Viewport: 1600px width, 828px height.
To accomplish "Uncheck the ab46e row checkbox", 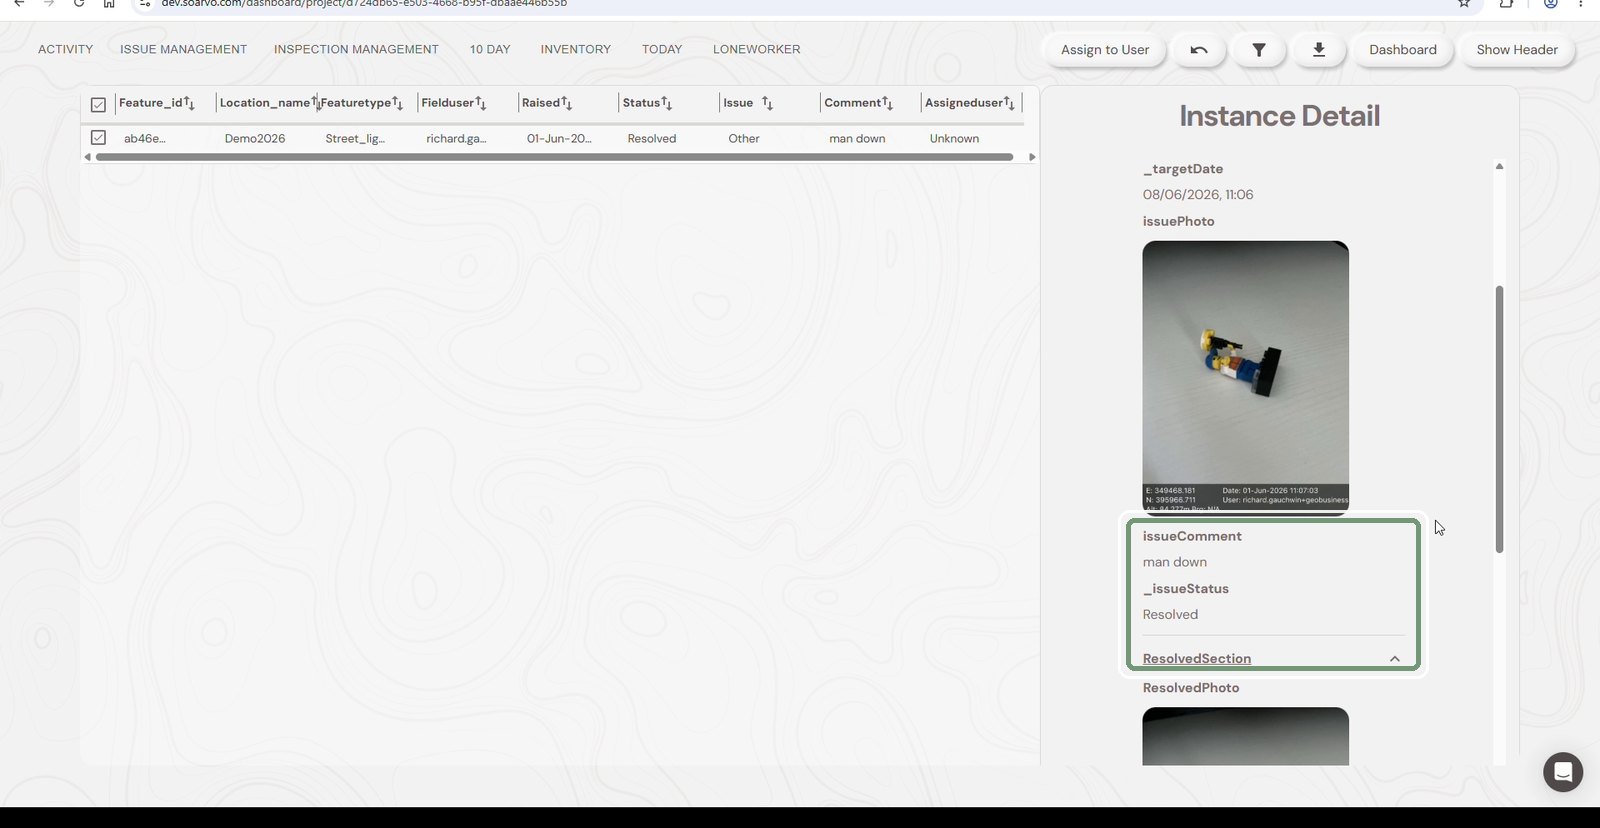I will (98, 137).
